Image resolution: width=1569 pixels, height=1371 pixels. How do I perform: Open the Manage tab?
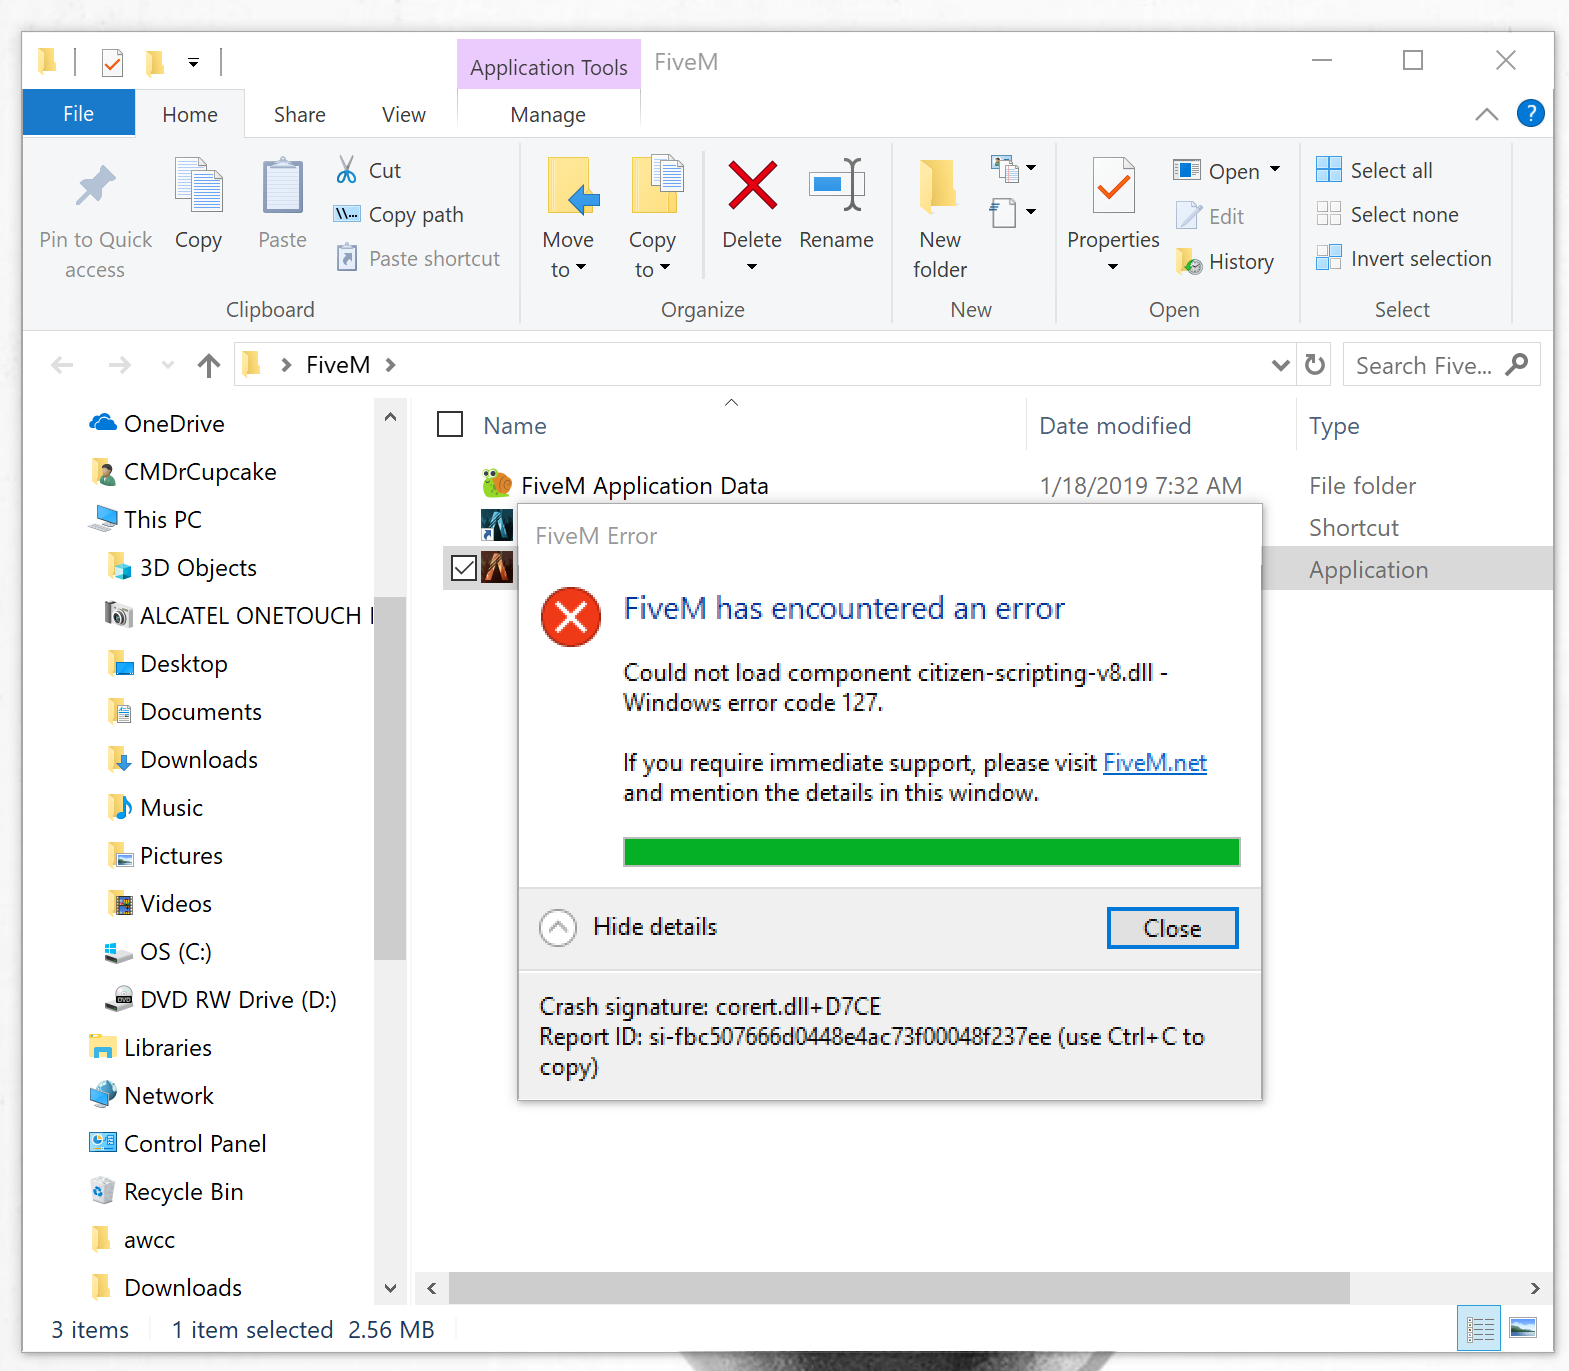point(548,114)
